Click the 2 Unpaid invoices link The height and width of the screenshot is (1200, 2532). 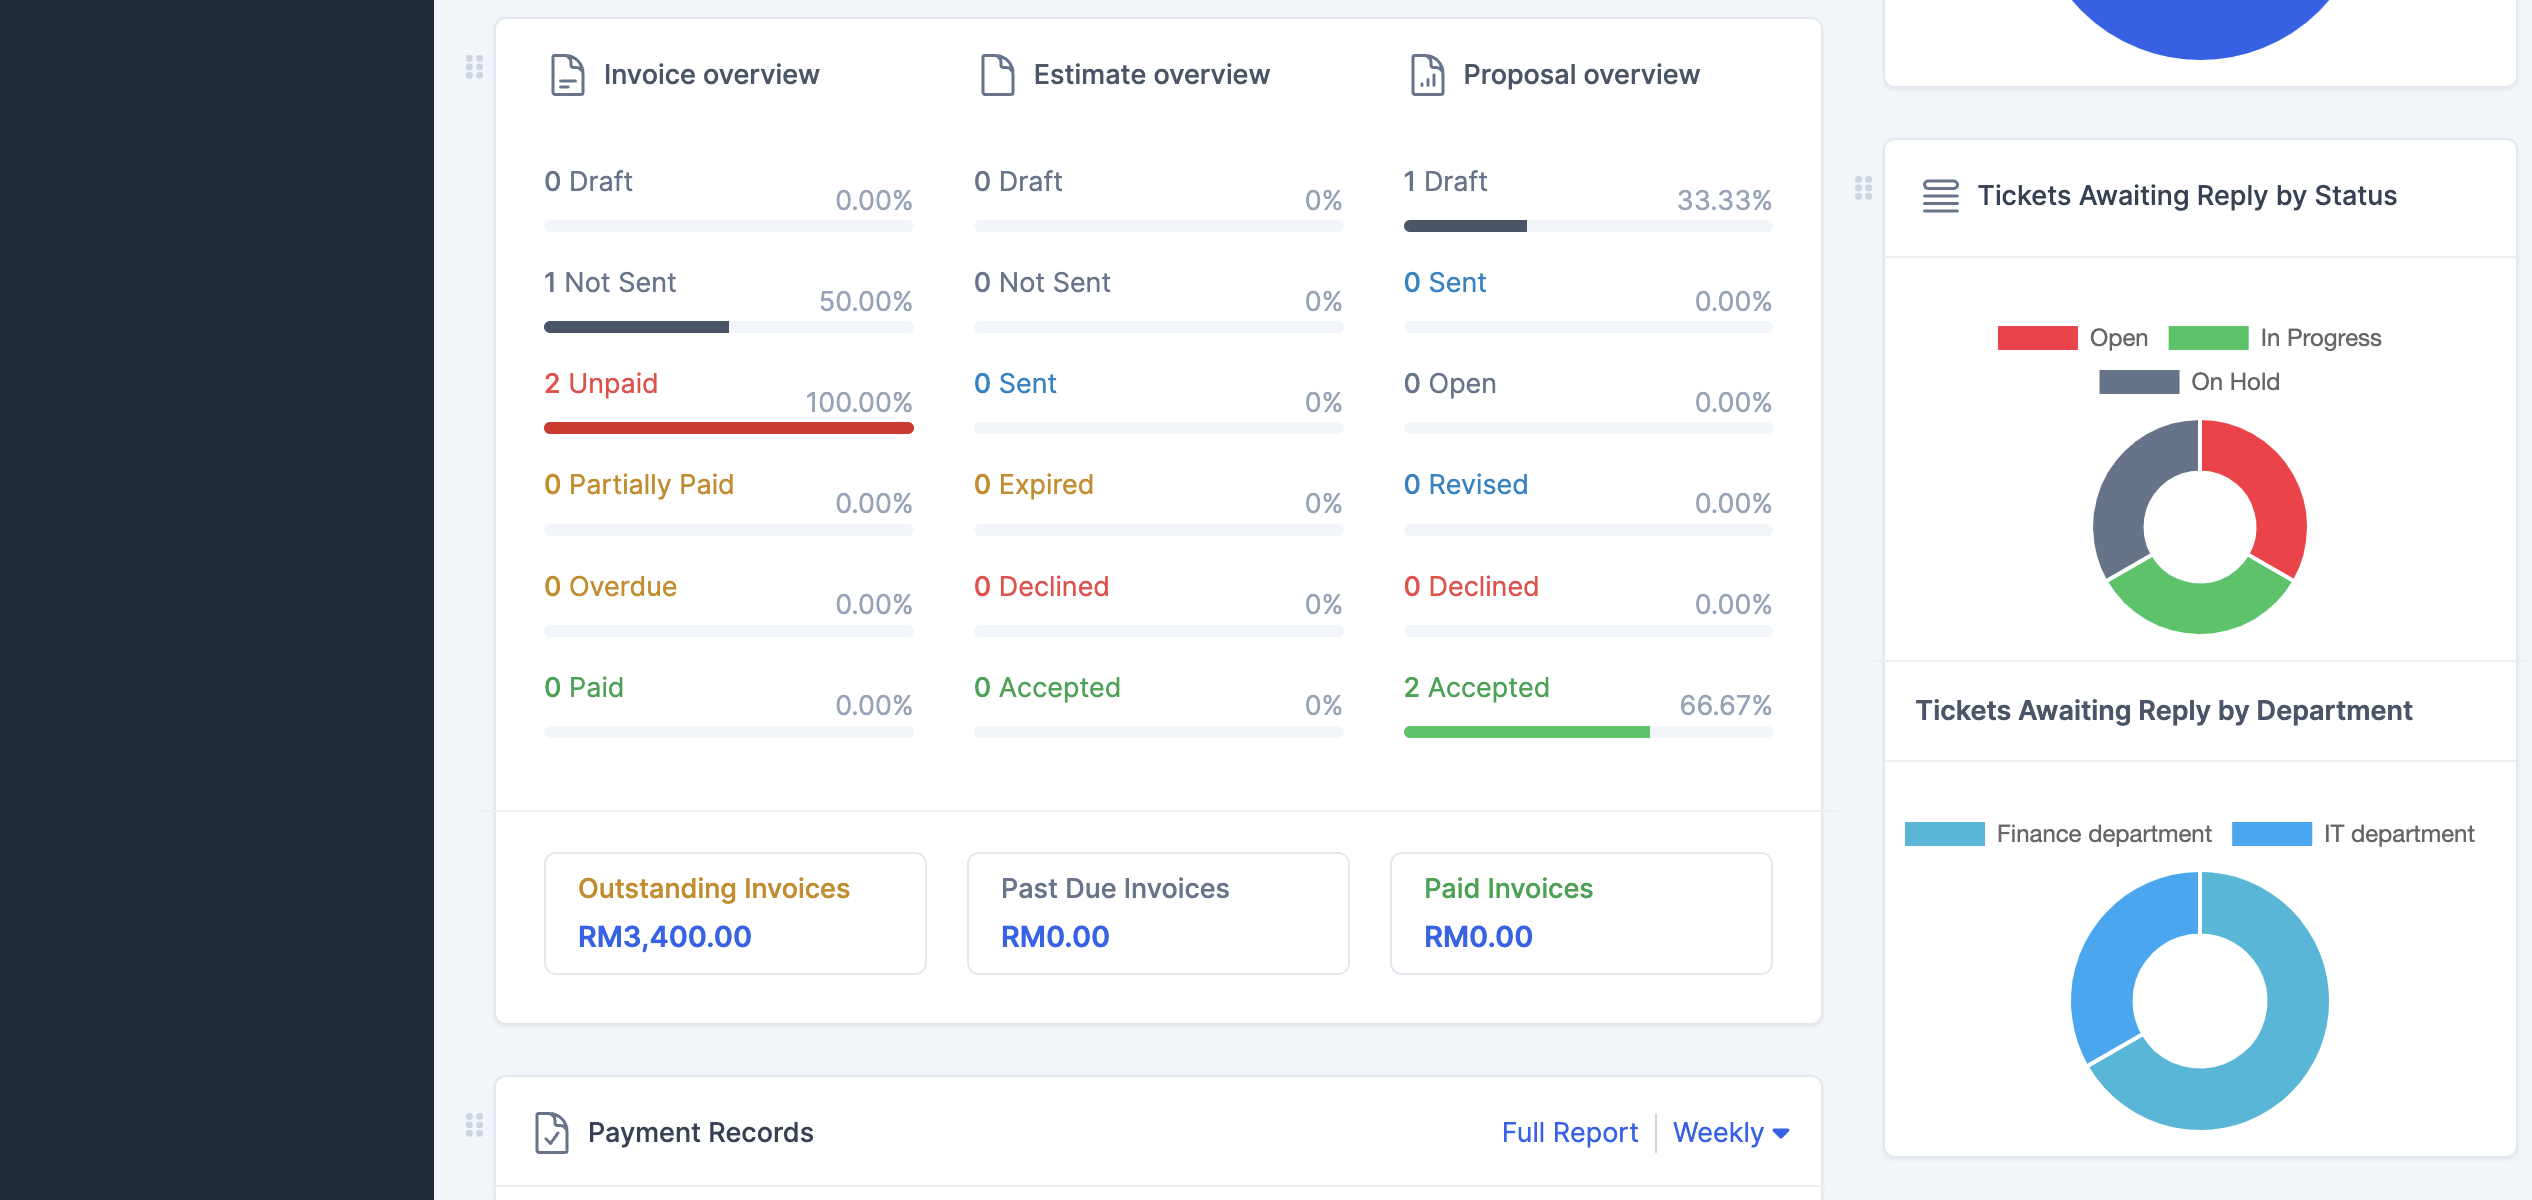[600, 384]
